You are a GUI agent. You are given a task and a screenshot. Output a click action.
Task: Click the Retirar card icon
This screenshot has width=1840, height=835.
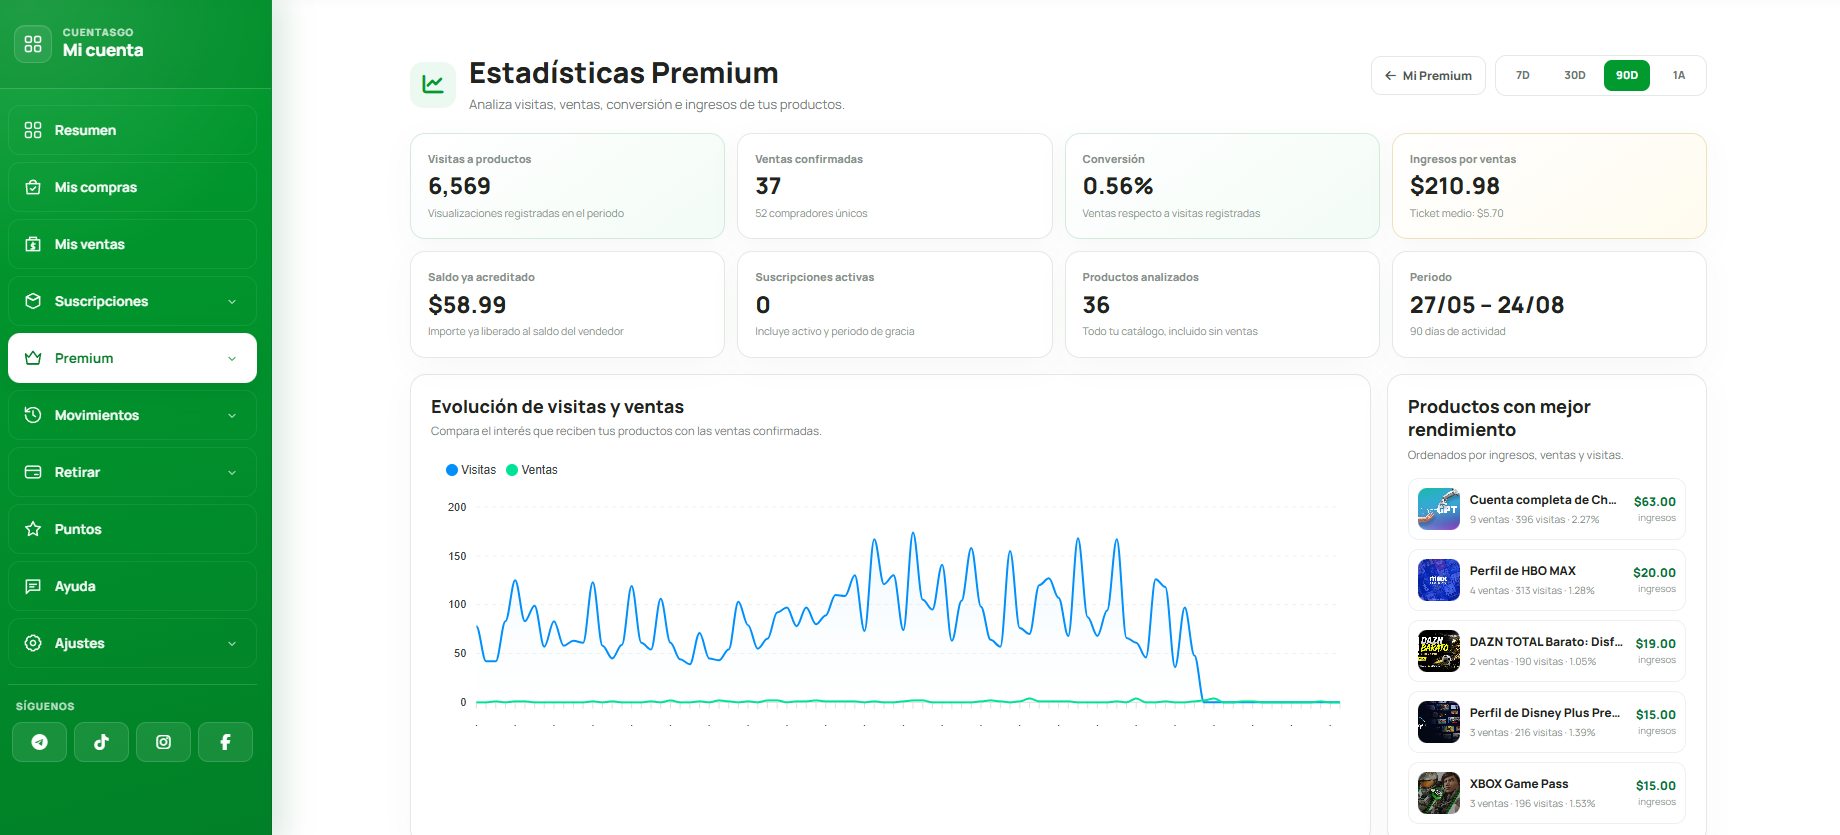coord(33,472)
